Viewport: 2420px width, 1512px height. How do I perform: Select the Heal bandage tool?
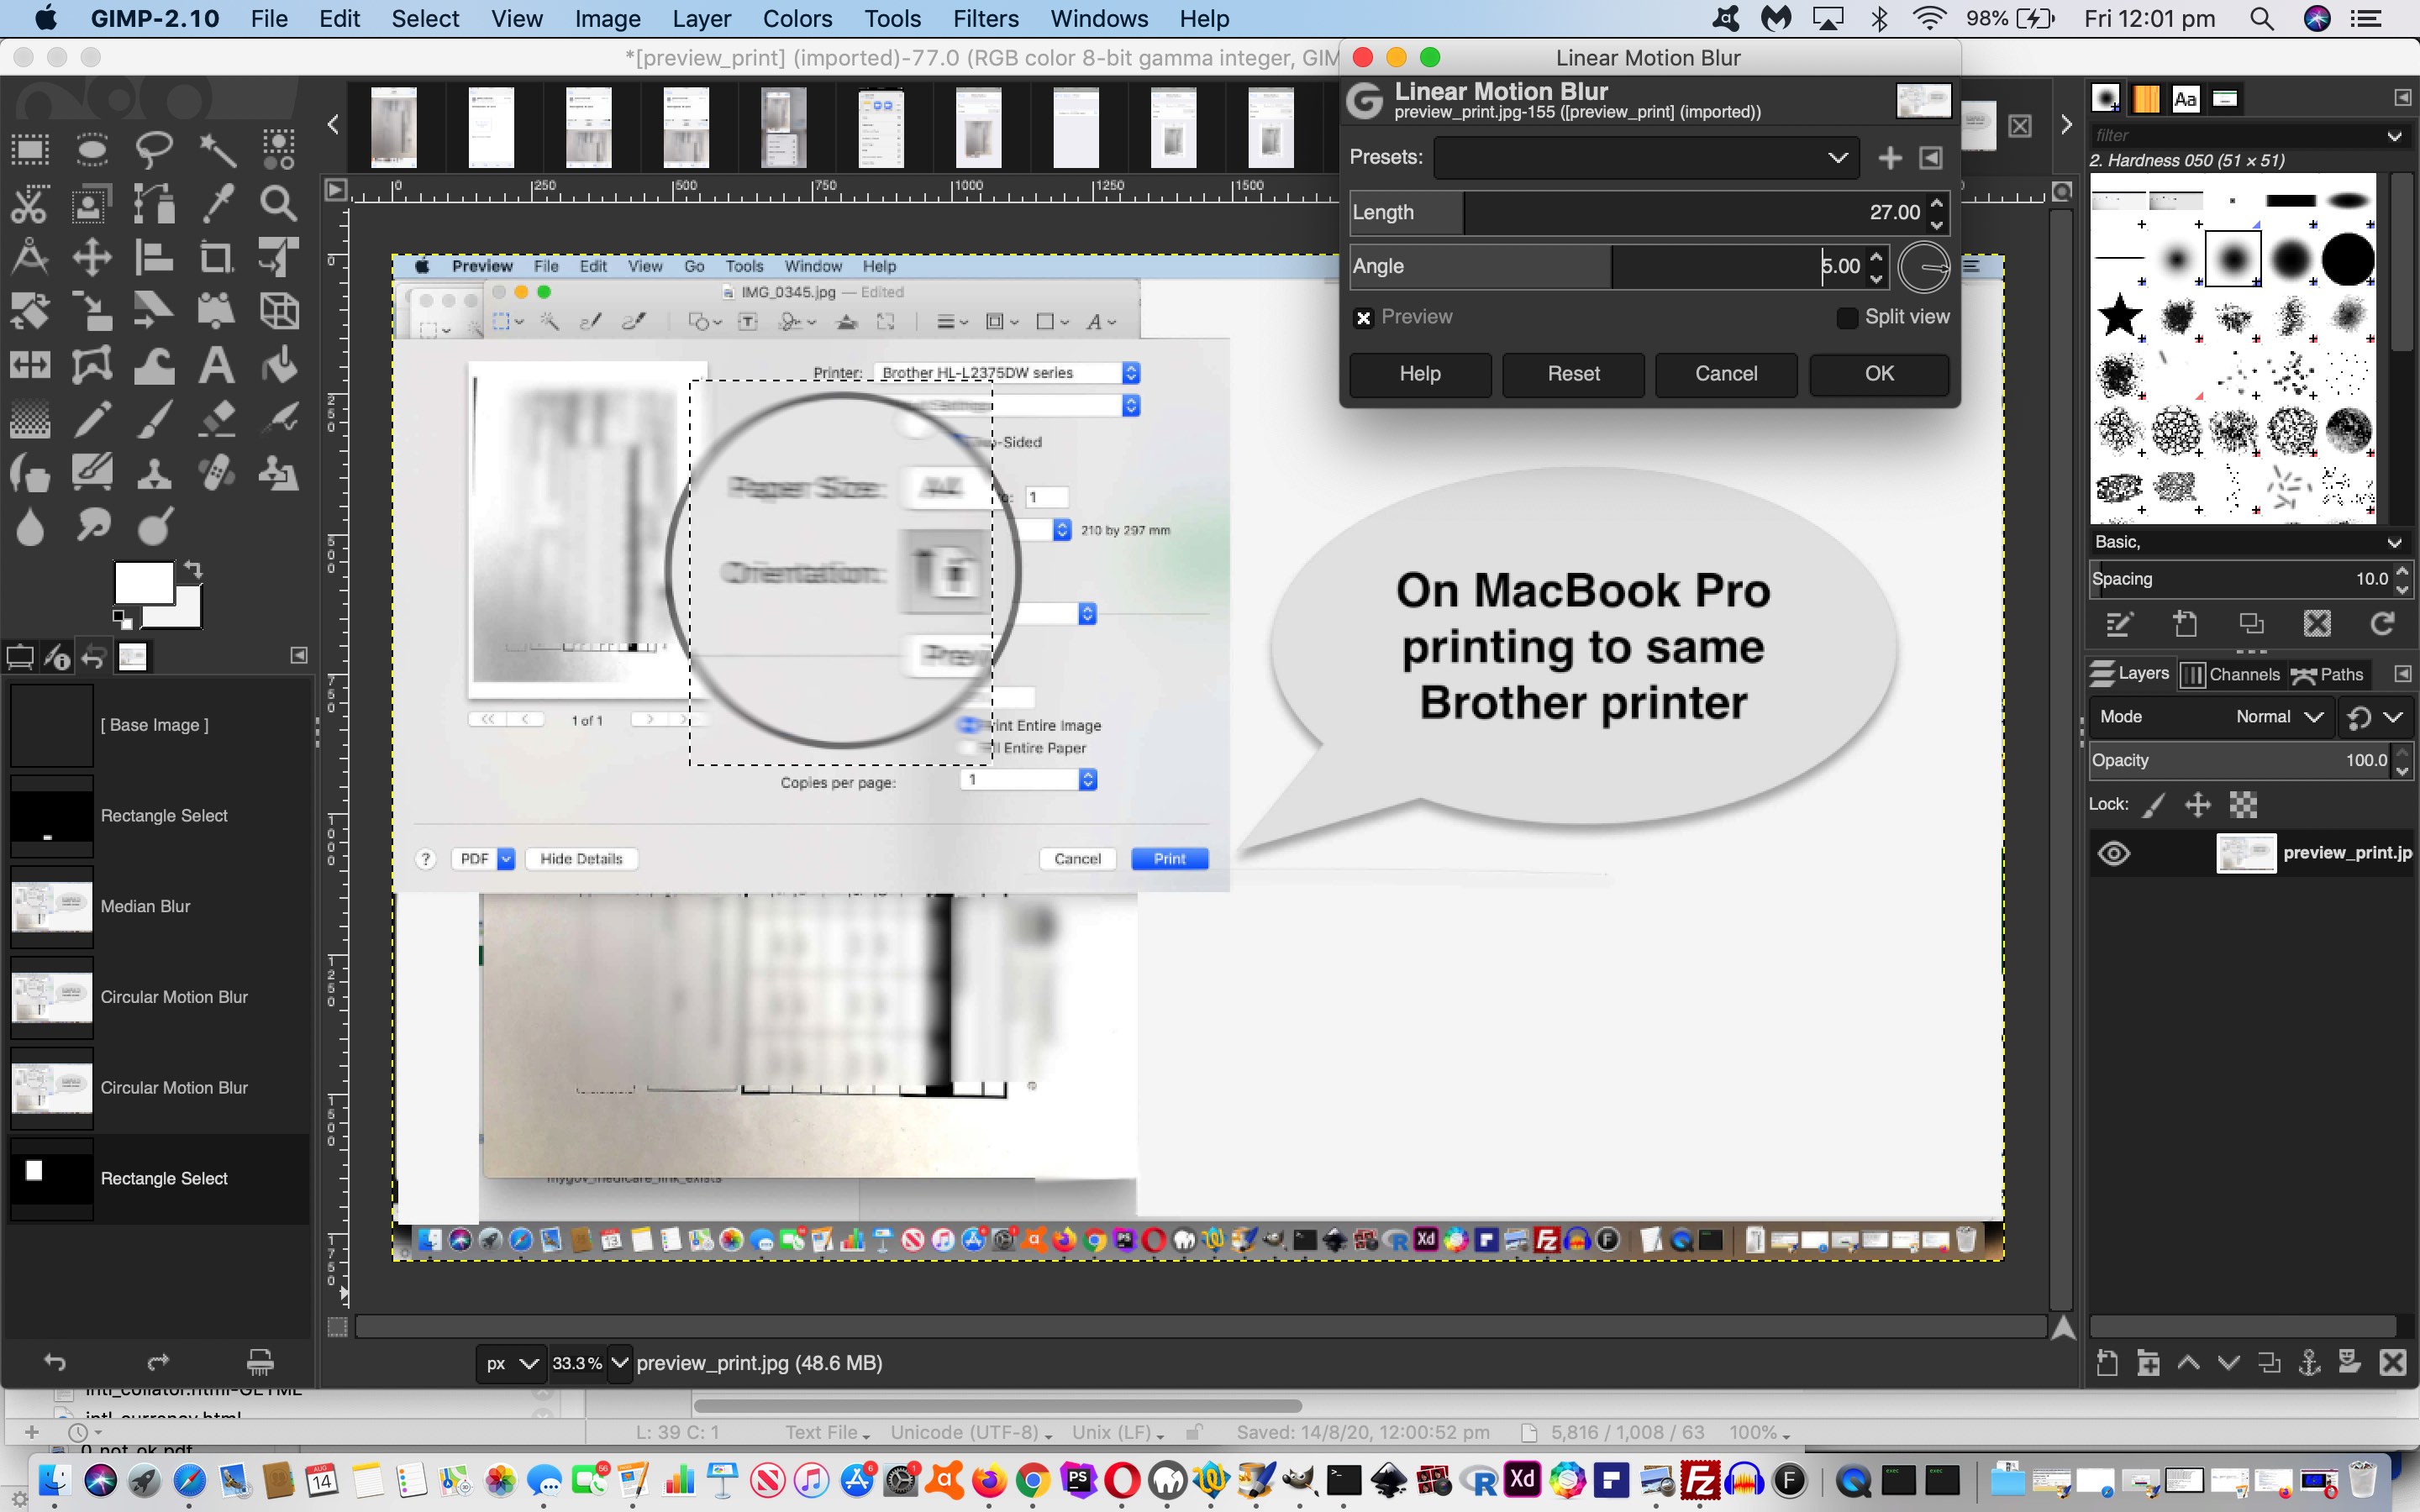tap(217, 473)
